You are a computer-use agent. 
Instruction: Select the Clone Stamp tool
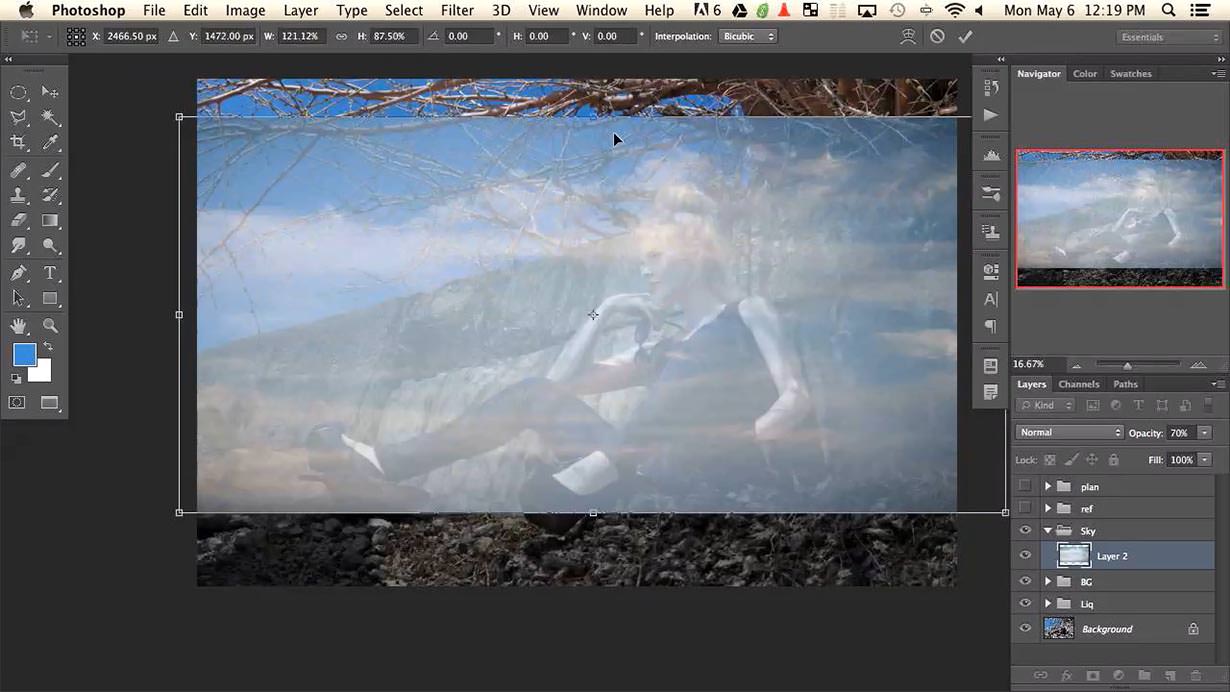pyautogui.click(x=18, y=195)
